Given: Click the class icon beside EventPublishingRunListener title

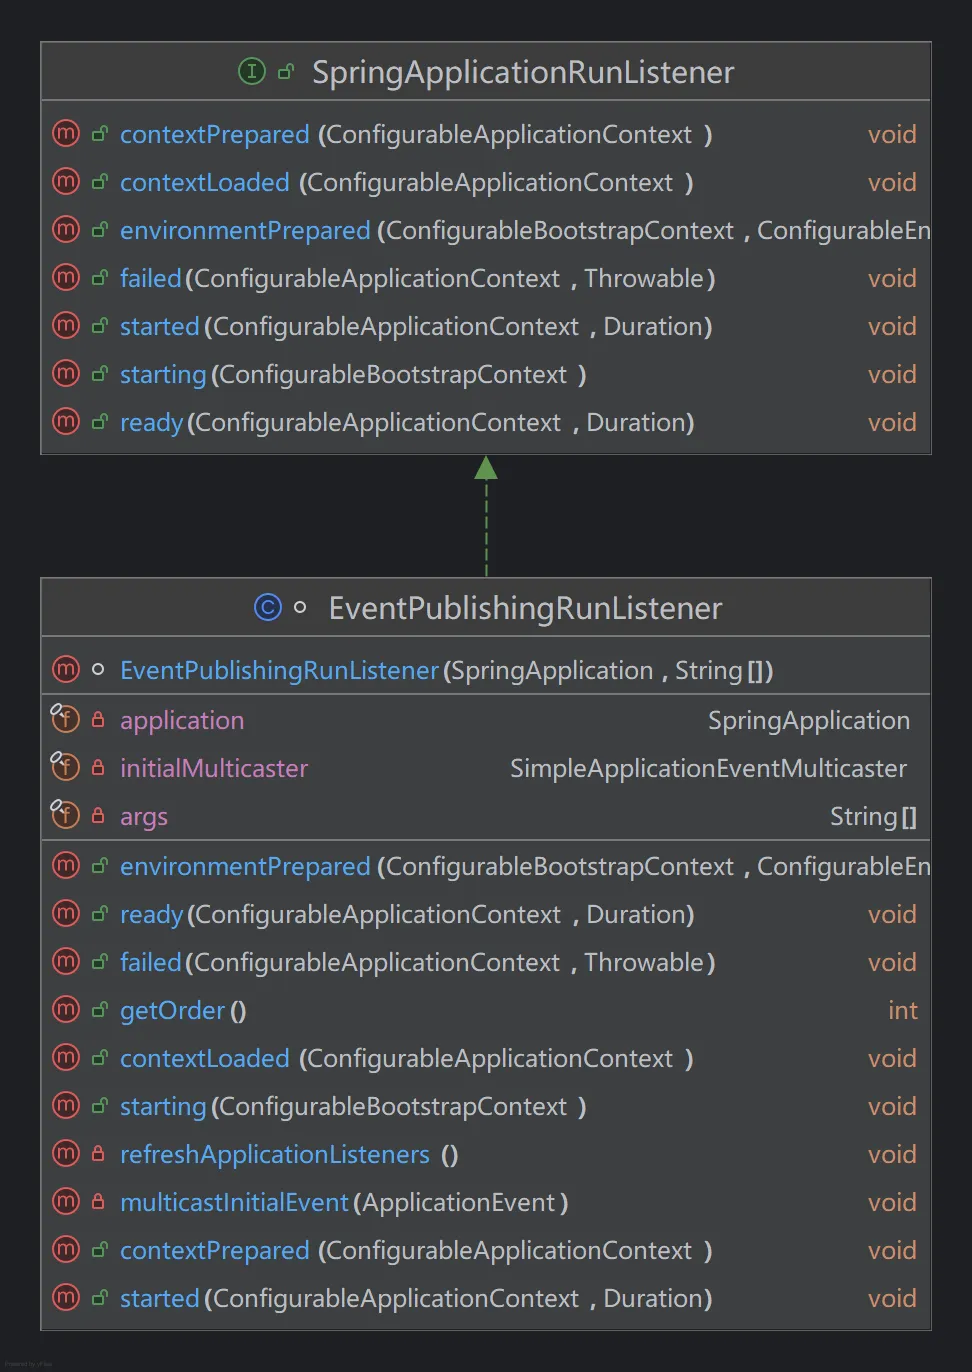Looking at the screenshot, I should (268, 607).
